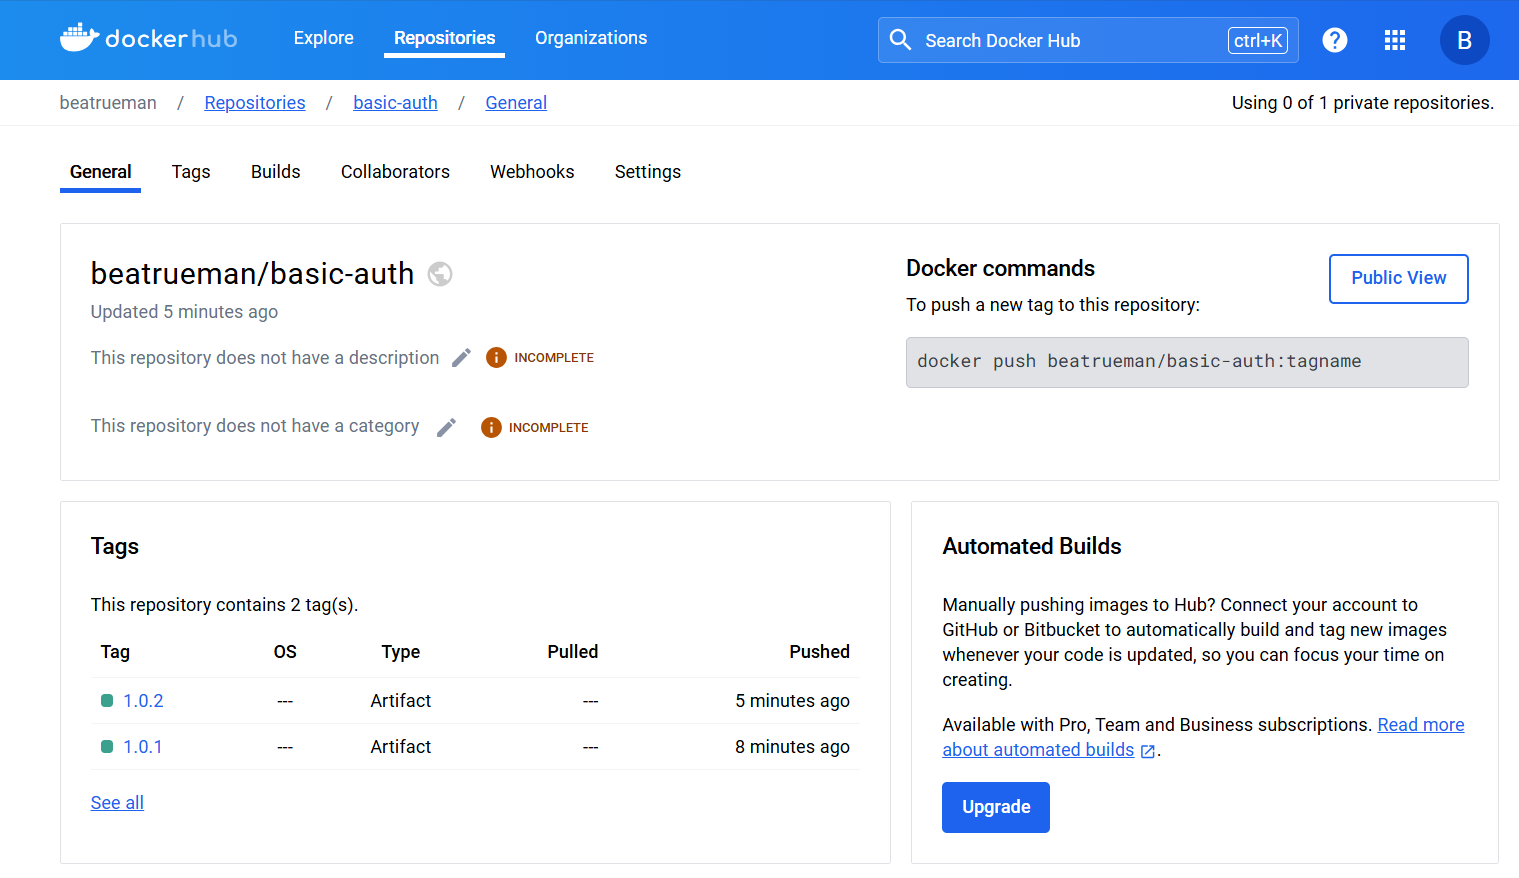This screenshot has width=1519, height=878.
Task: Open the apps grid menu icon
Action: click(x=1394, y=40)
